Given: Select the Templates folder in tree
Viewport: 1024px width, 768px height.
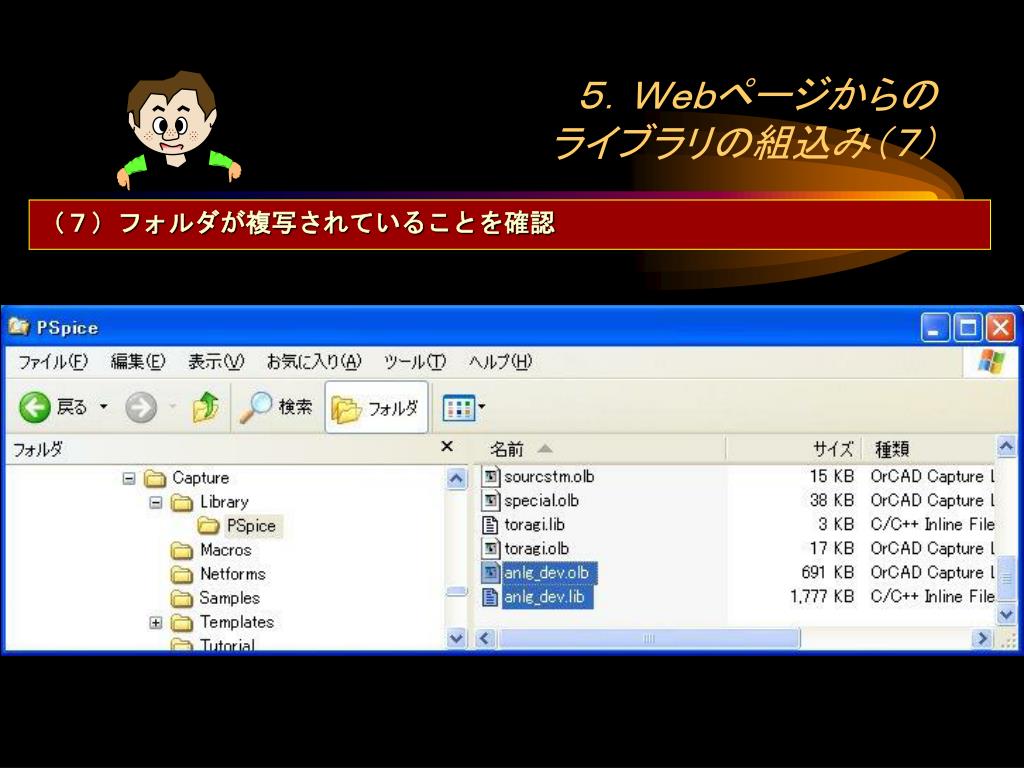Looking at the screenshot, I should [236, 622].
